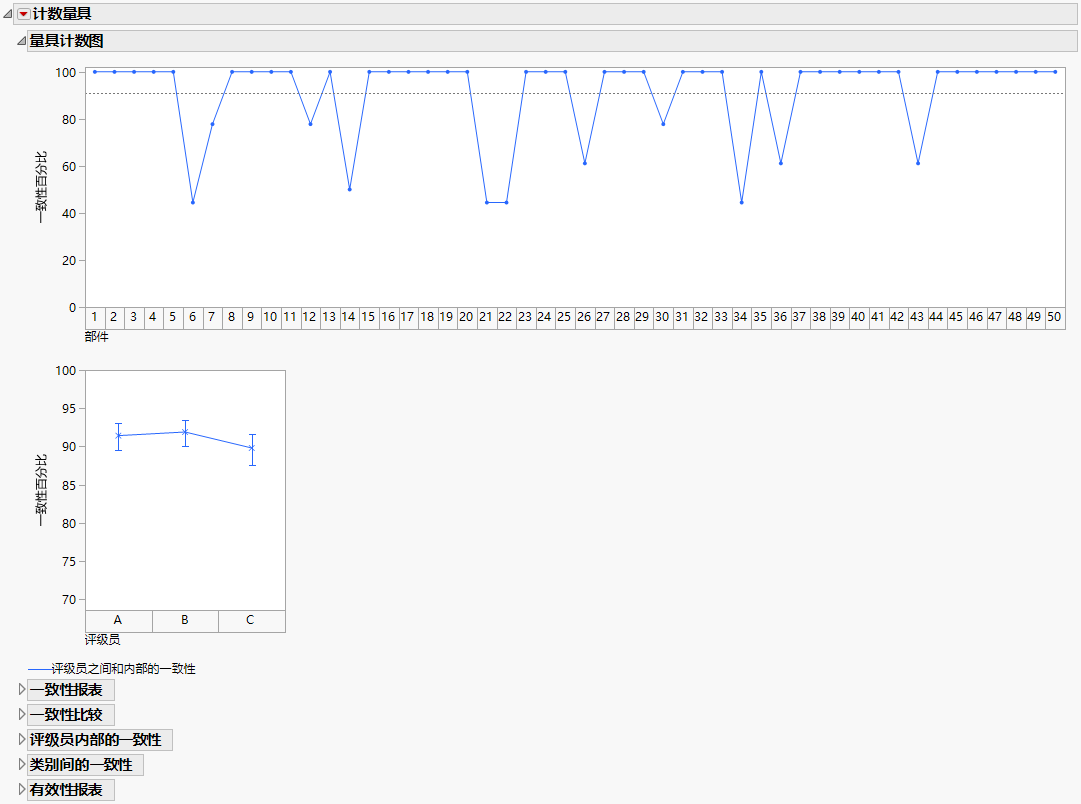Expand the 有效性报表 section
The image size is (1081, 804).
[19, 789]
